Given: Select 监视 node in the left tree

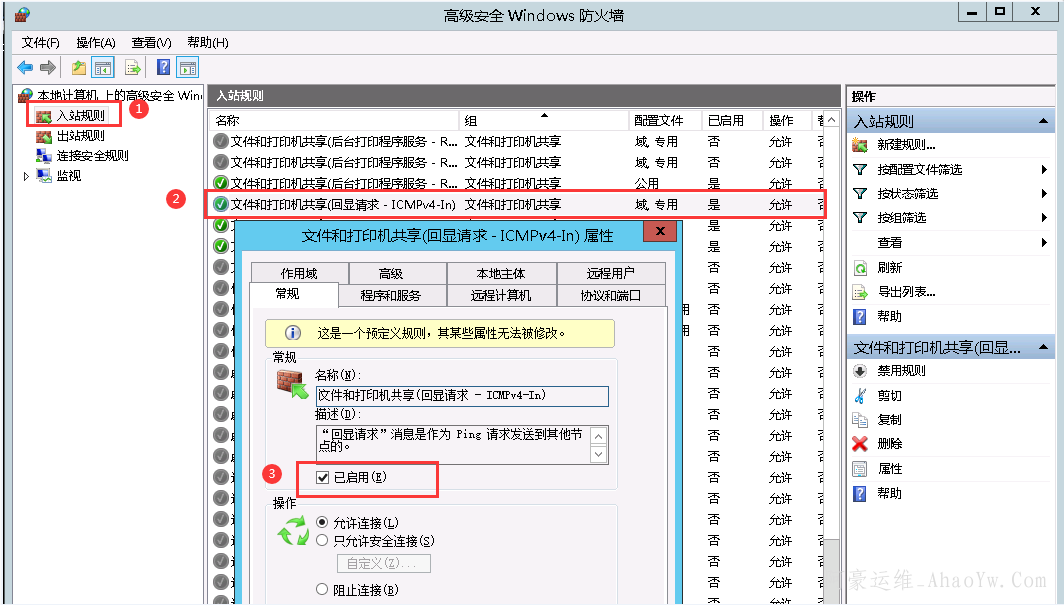Looking at the screenshot, I should (x=69, y=176).
